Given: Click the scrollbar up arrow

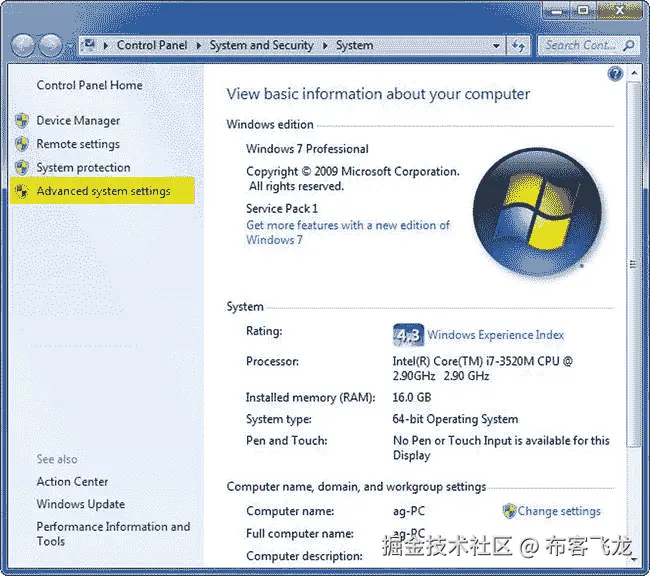Looking at the screenshot, I should (634, 73).
